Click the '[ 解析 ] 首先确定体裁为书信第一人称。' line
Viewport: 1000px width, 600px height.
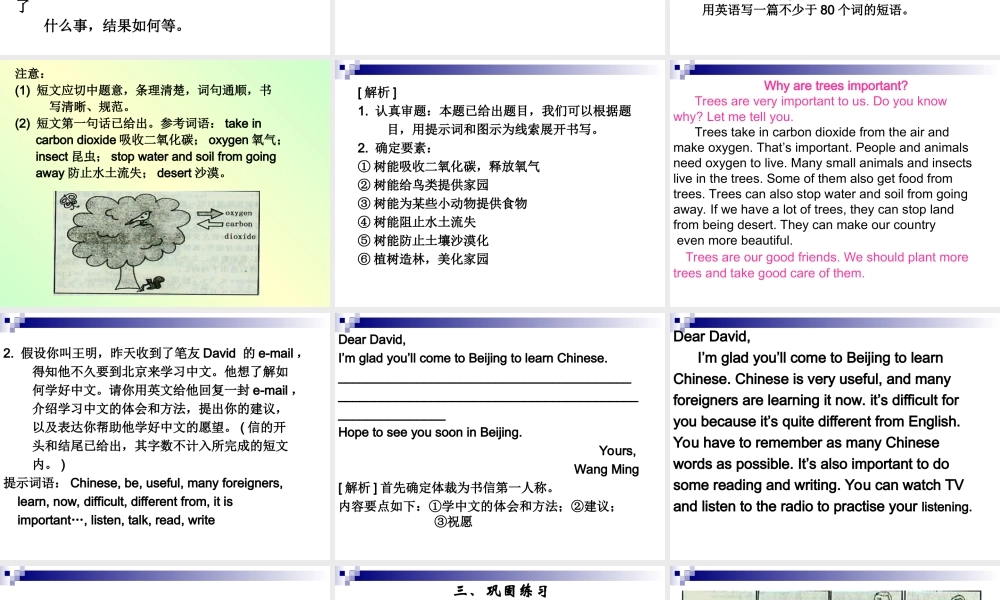pos(446,488)
